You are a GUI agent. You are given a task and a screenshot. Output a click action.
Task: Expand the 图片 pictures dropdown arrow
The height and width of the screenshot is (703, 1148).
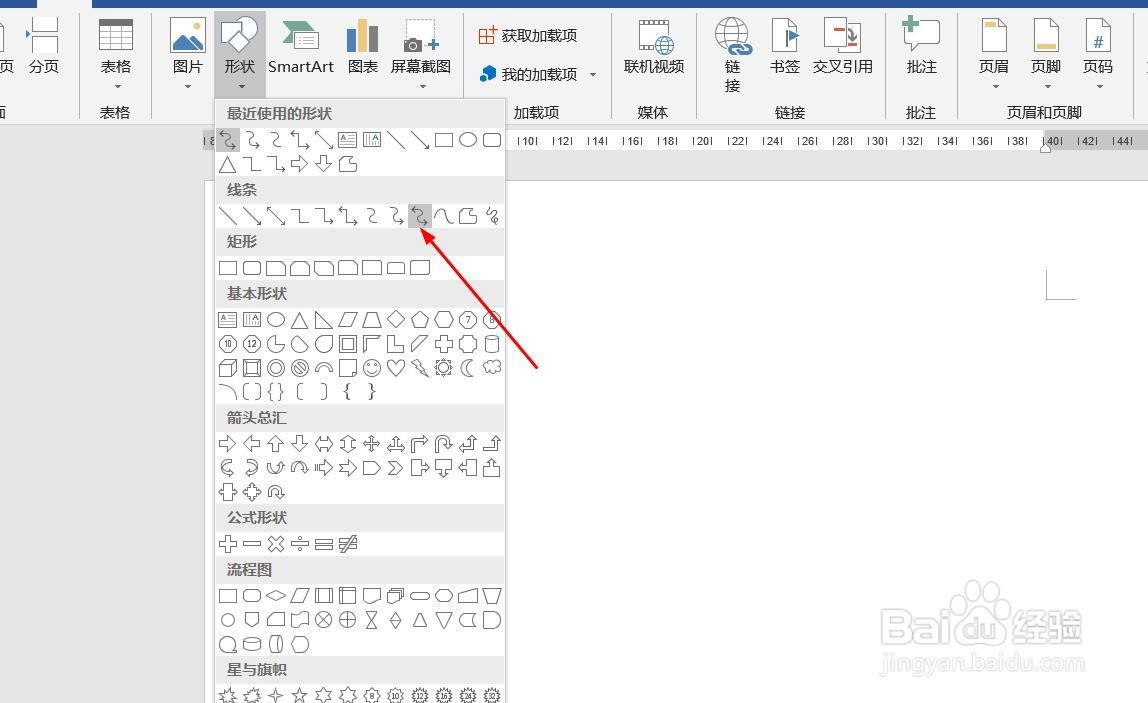coord(187,86)
